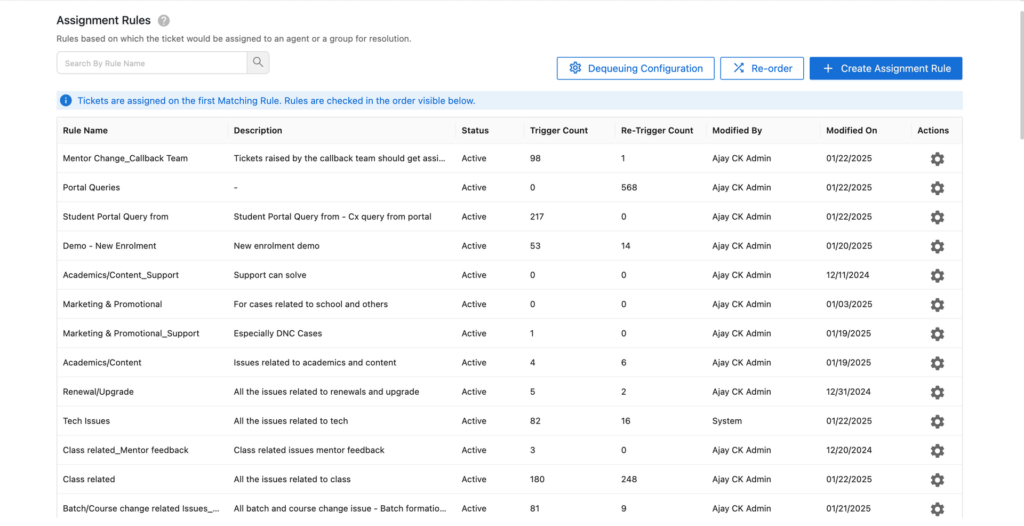Click Modified On date 01/20/2025
Image resolution: width=1024 pixels, height=526 pixels.
click(x=849, y=246)
